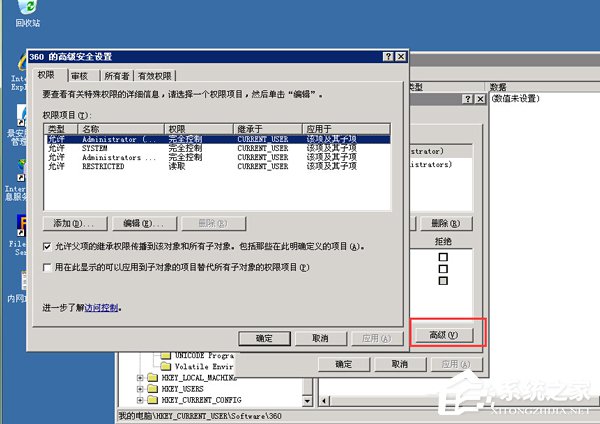This screenshot has width=600, height=424.
Task: Click the UNICODE Program folder icon
Action: coord(166,355)
